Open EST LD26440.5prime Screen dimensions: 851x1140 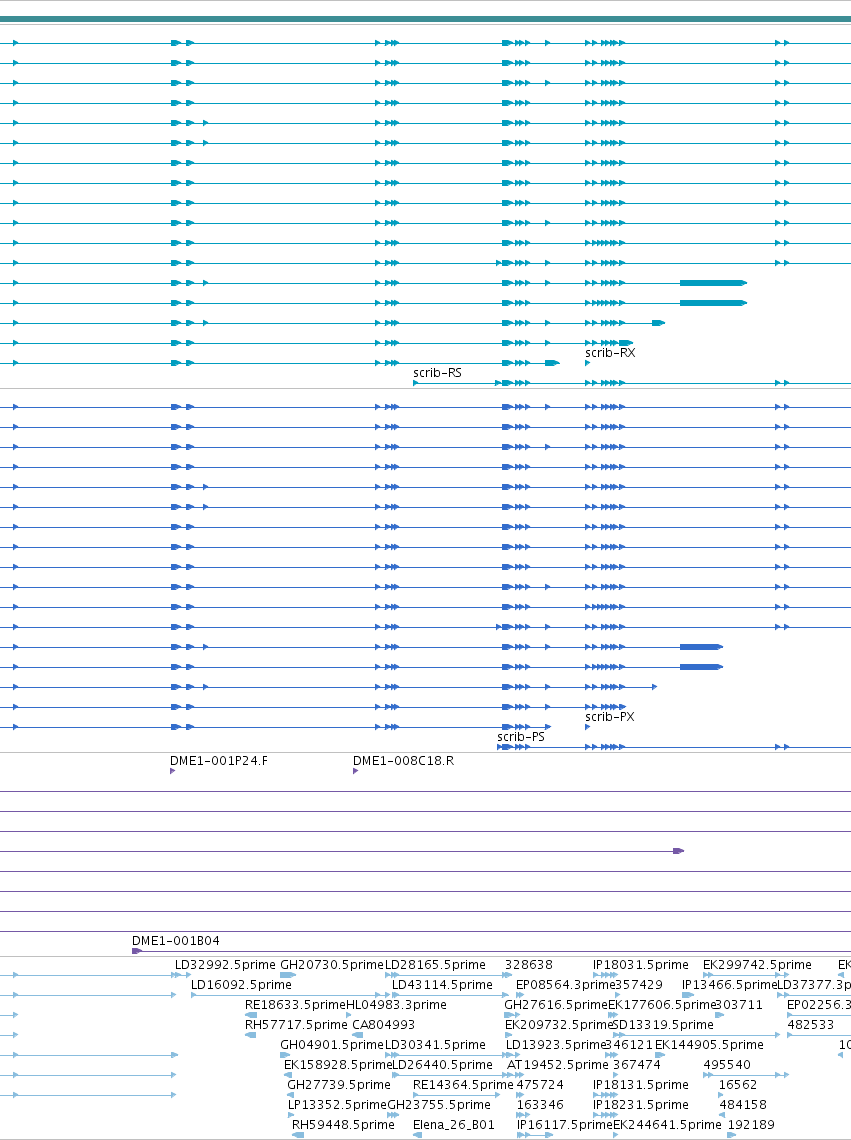[442, 1064]
